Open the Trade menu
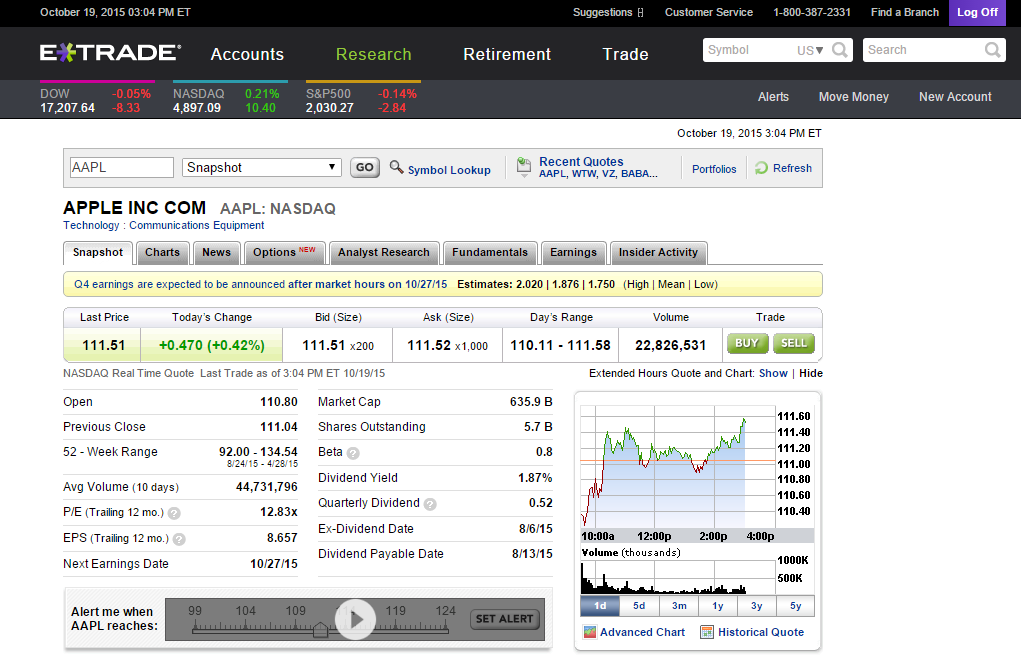 [626, 54]
